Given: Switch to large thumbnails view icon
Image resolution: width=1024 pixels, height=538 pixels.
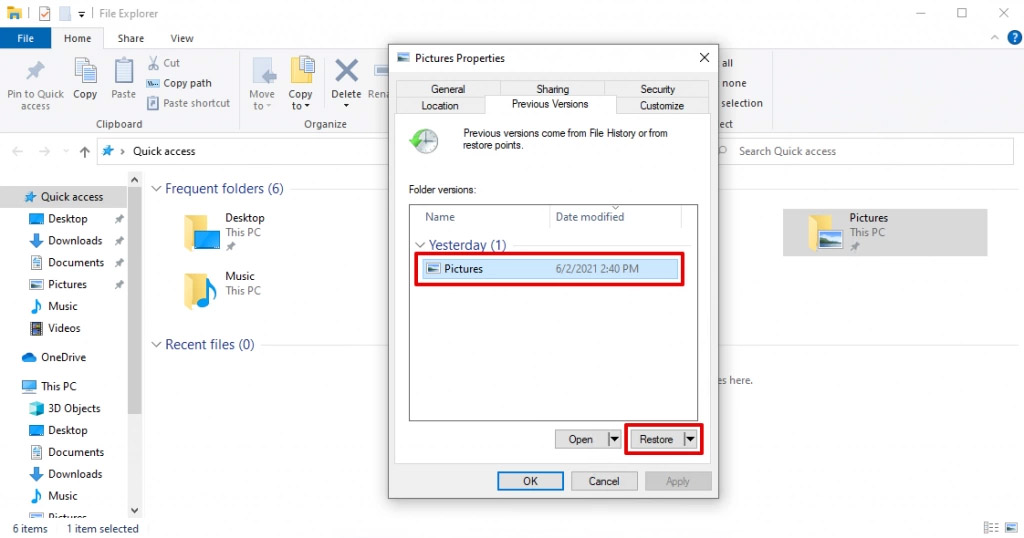Looking at the screenshot, I should point(1012,528).
